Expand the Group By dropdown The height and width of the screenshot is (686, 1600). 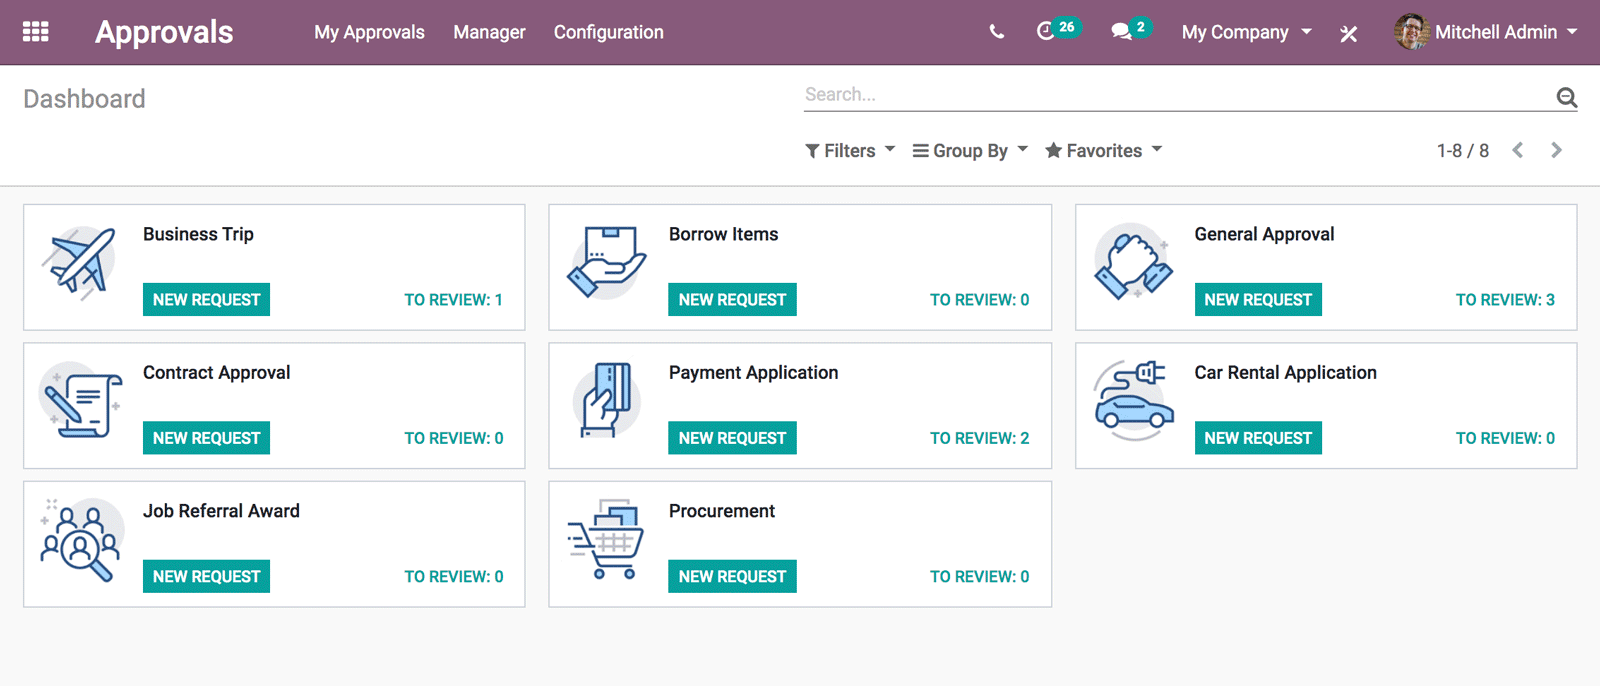click(969, 151)
